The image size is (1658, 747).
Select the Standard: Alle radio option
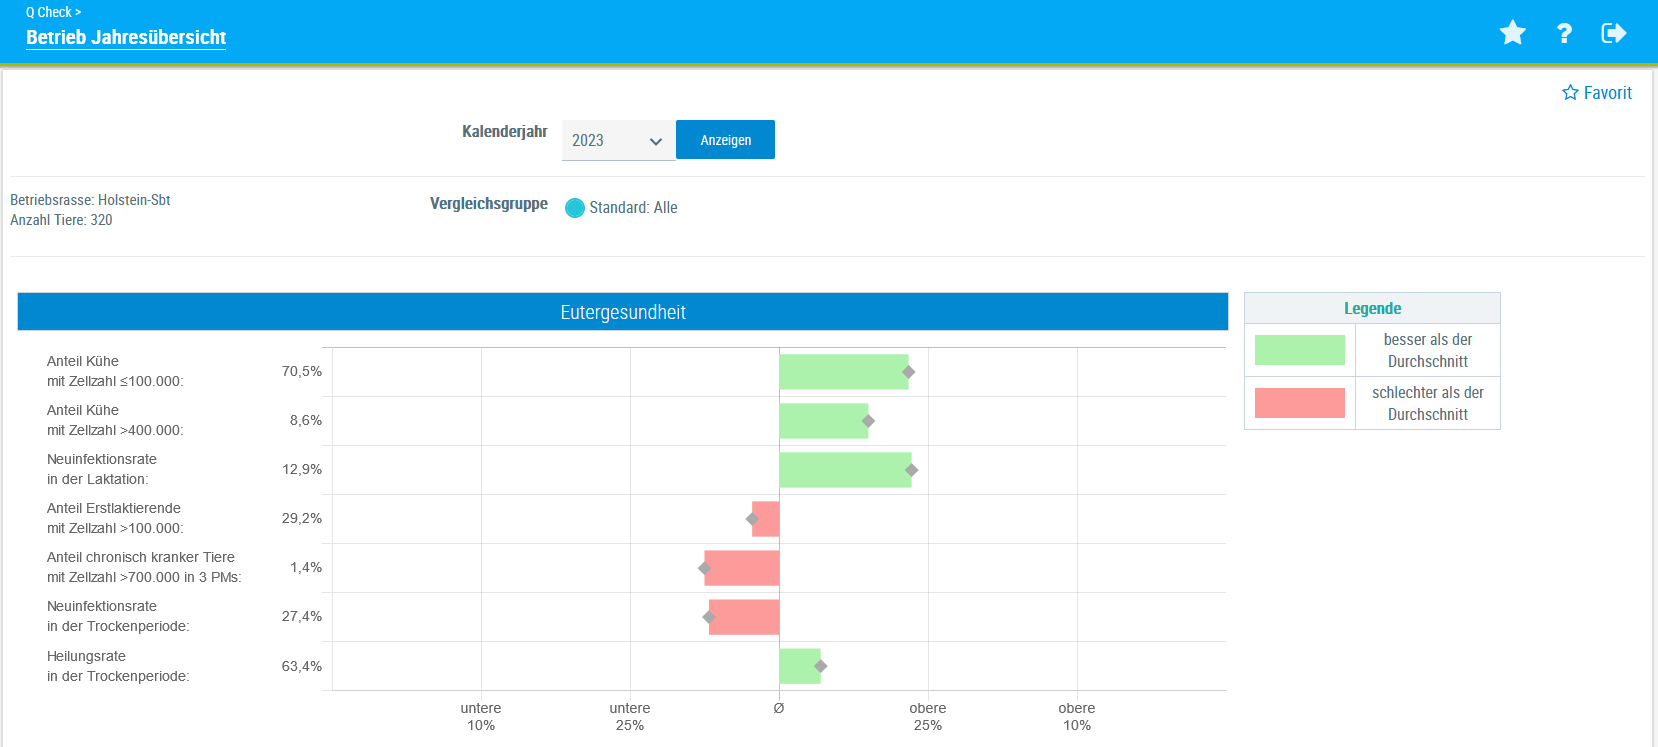pos(575,208)
